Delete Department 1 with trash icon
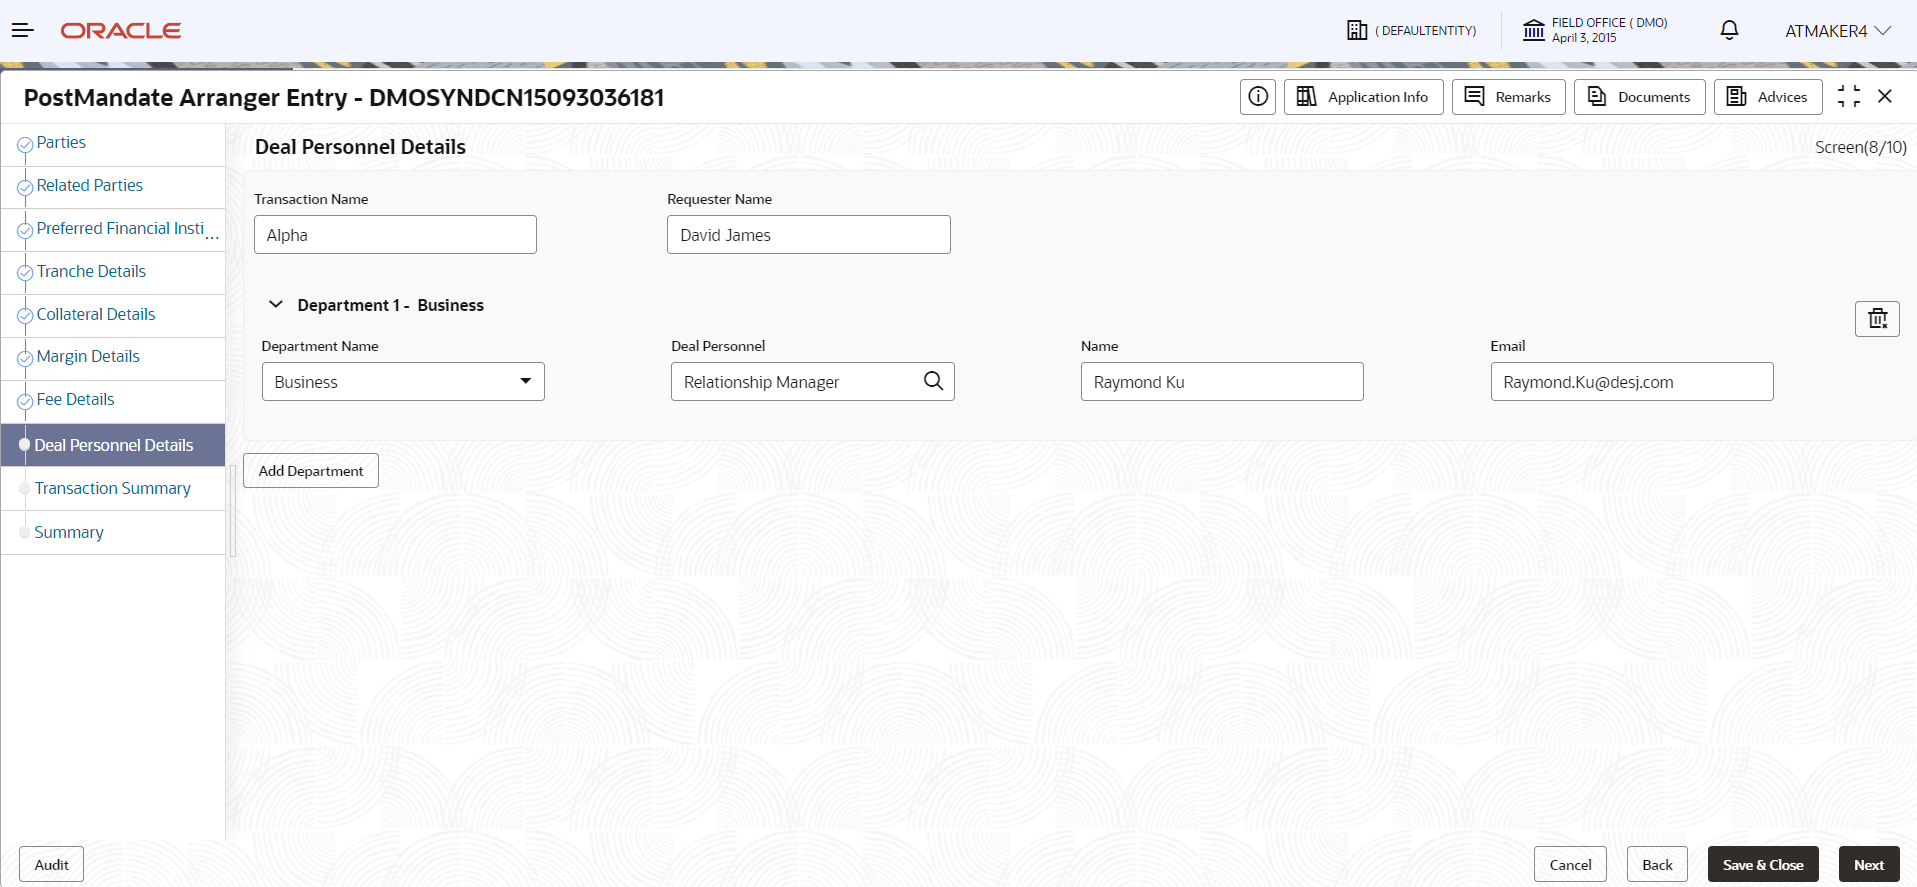1917x887 pixels. [x=1877, y=319]
